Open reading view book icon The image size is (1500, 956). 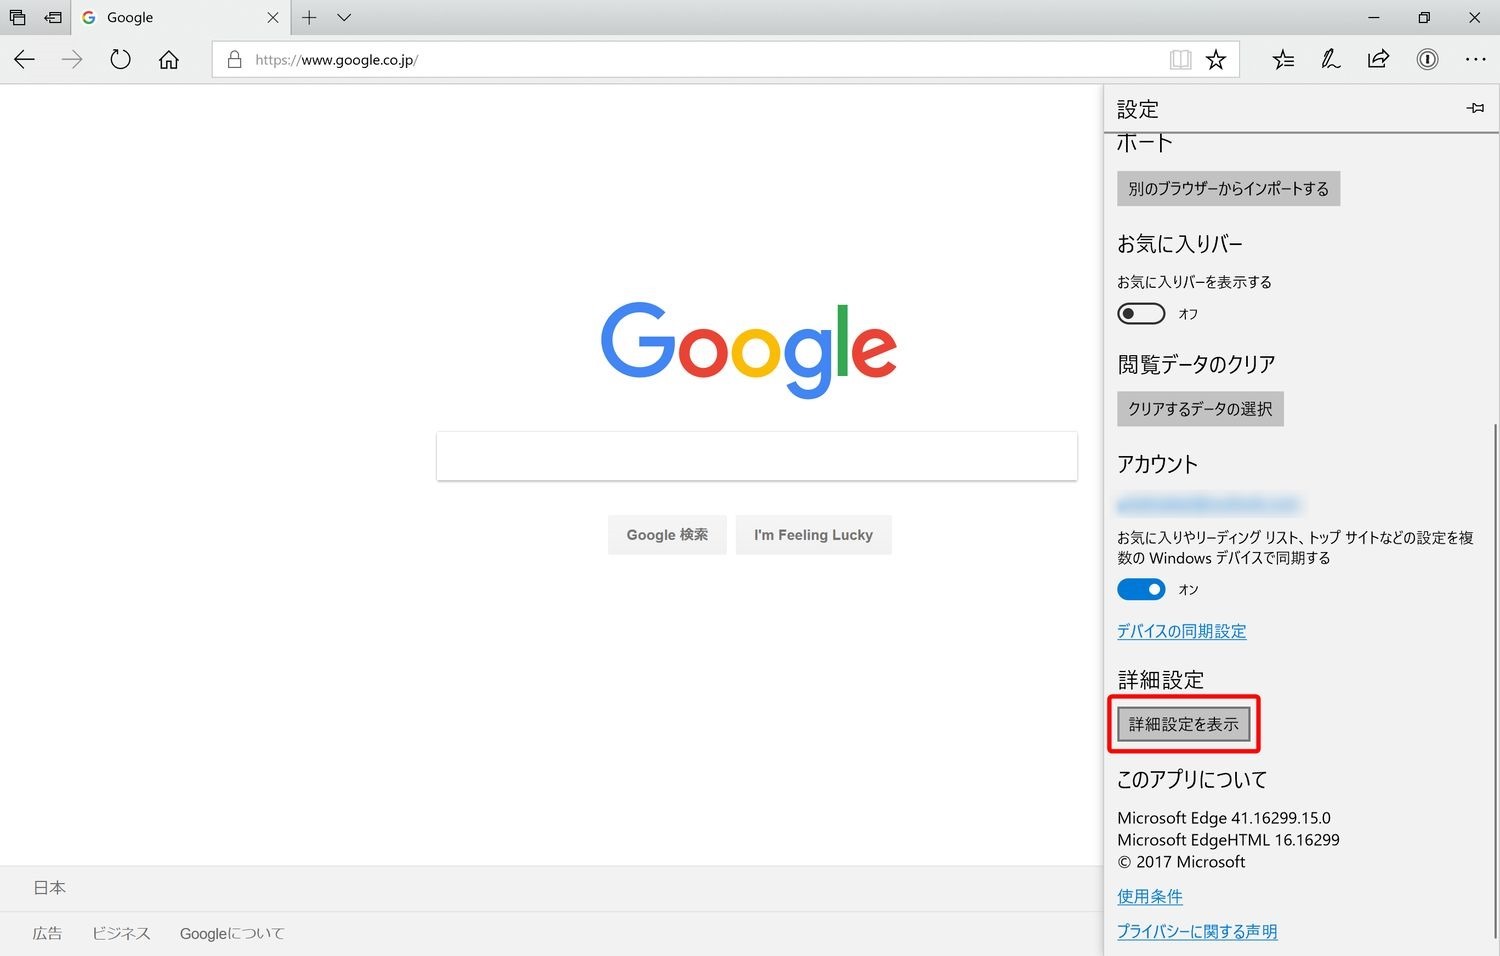[1180, 60]
